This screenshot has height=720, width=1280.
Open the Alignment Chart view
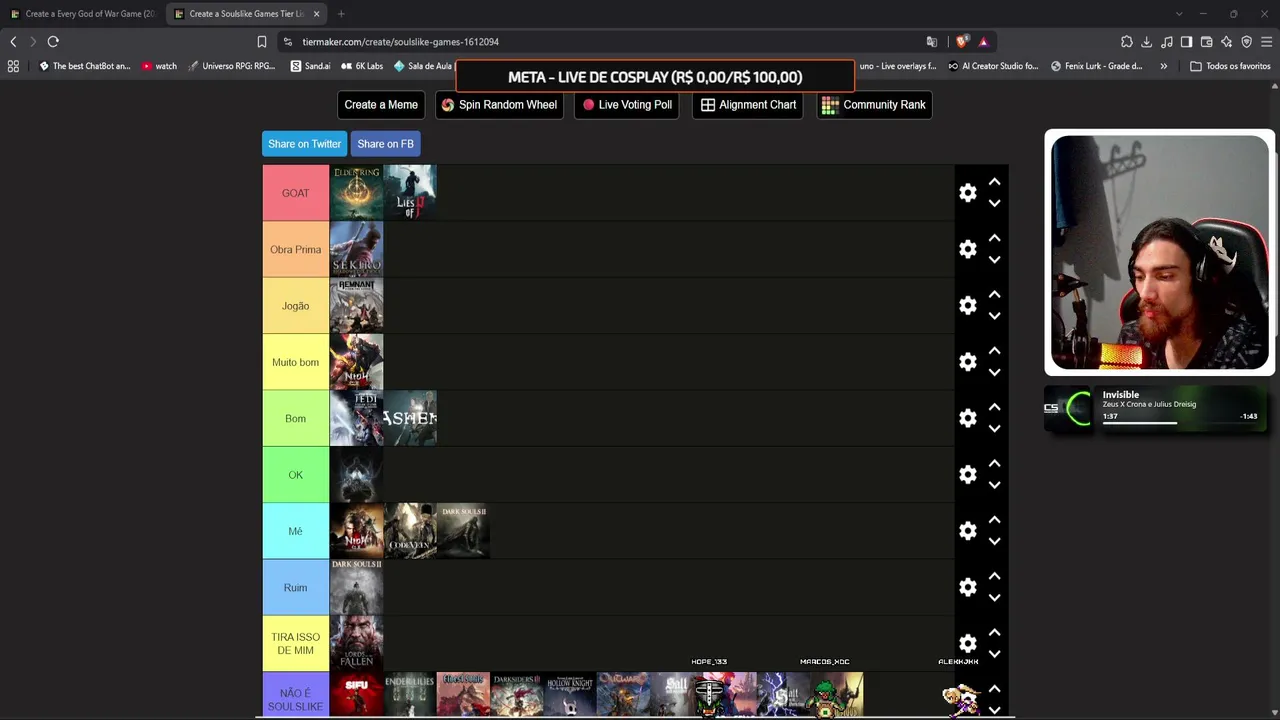[x=748, y=105]
